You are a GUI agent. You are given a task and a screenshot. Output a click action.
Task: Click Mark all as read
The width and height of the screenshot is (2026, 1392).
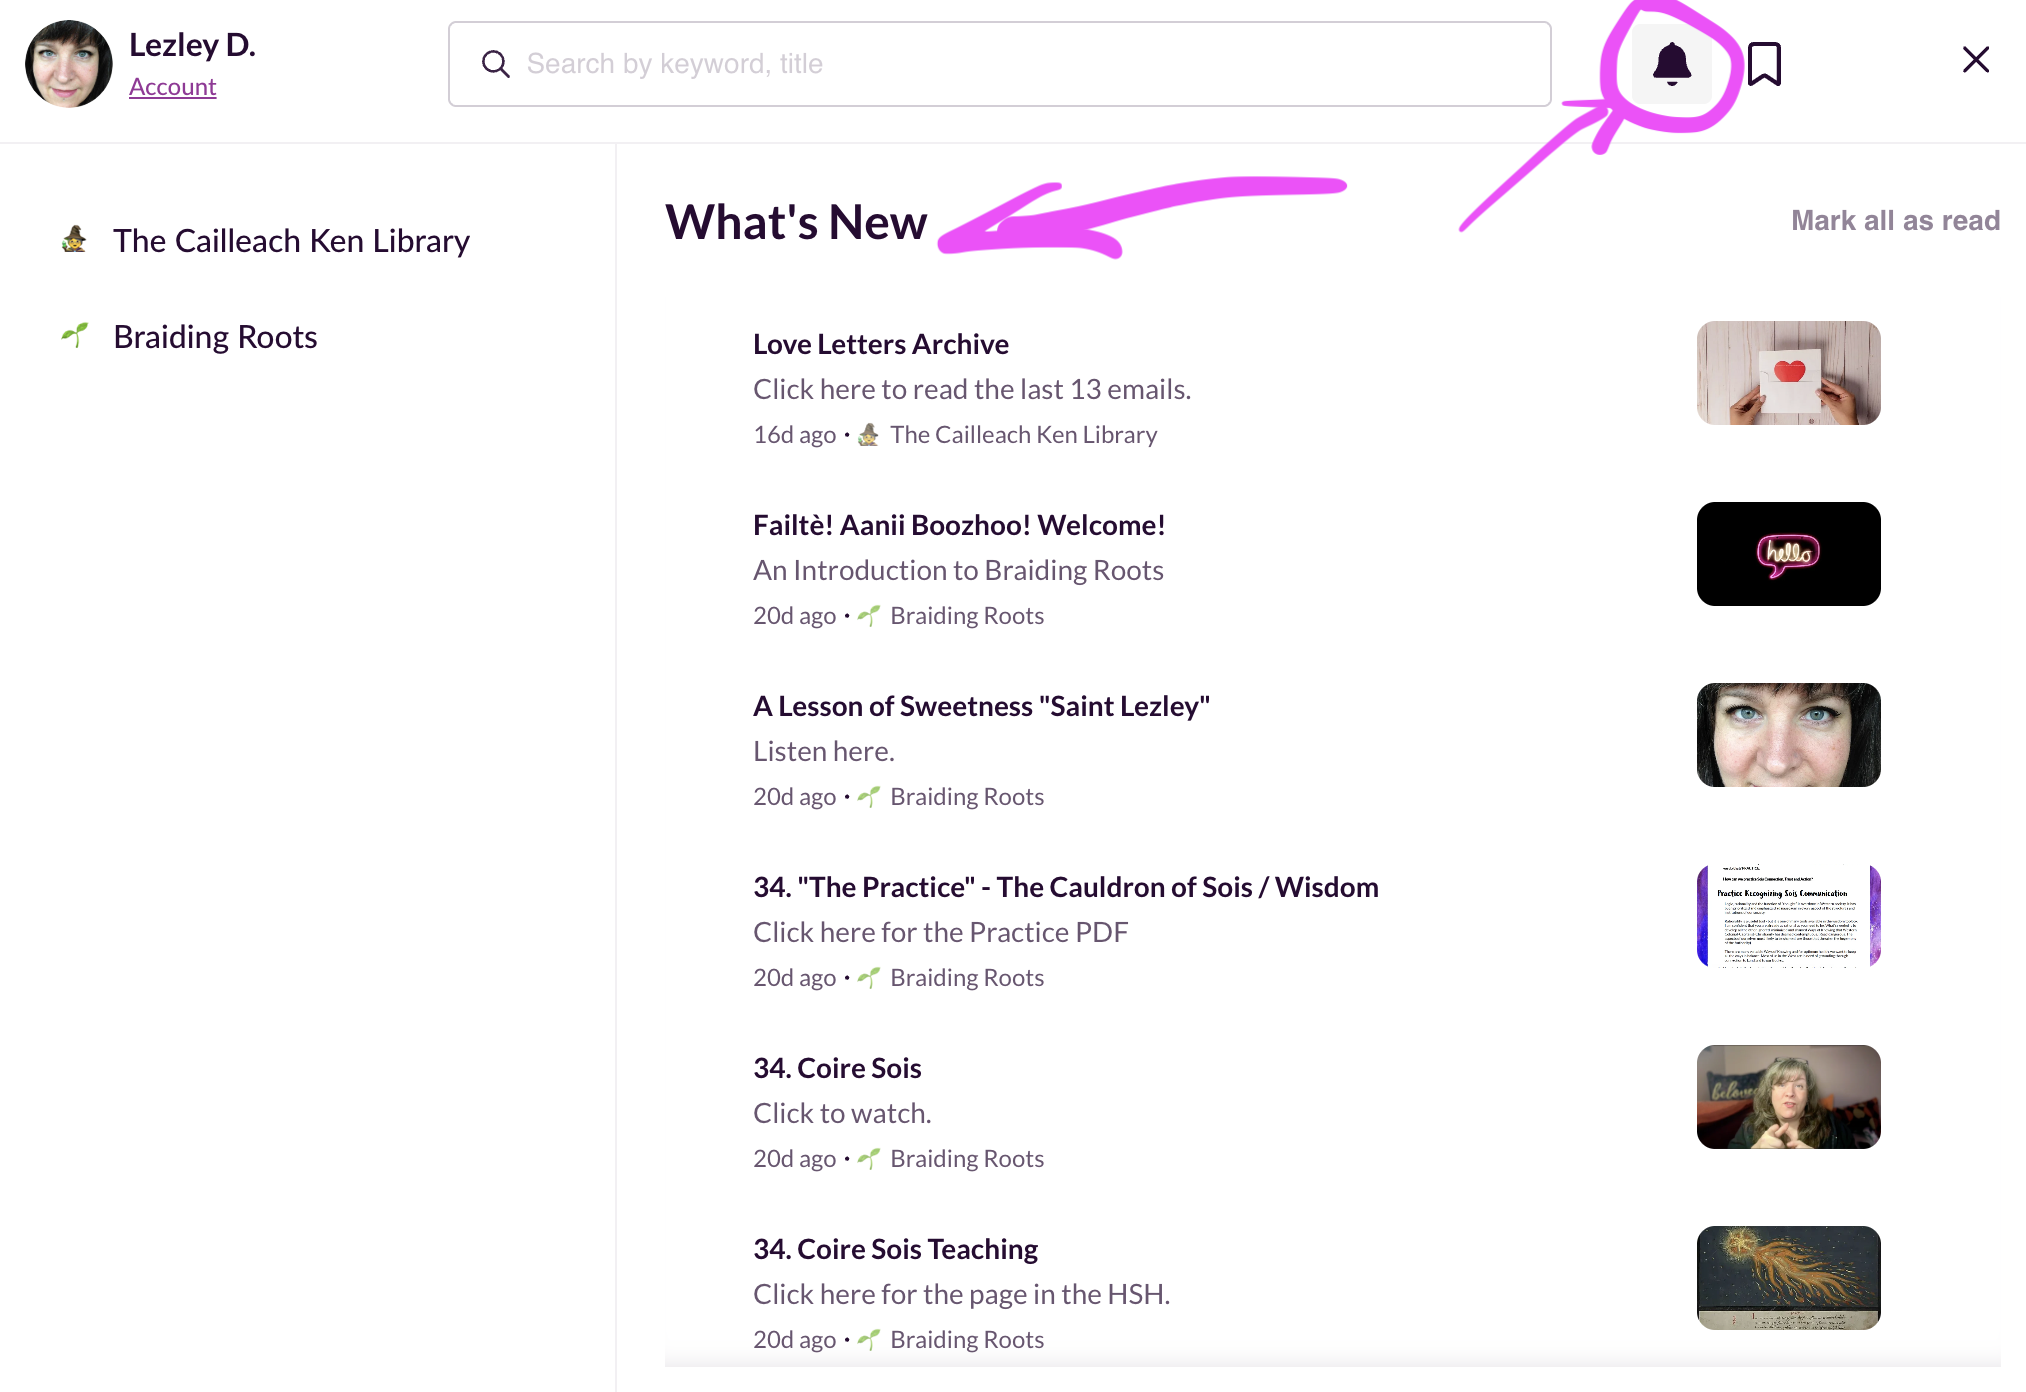click(x=1895, y=221)
